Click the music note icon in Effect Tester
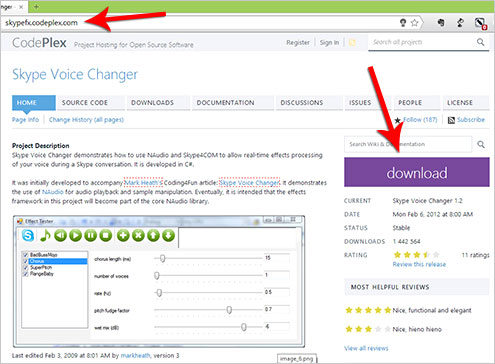 click(x=45, y=235)
